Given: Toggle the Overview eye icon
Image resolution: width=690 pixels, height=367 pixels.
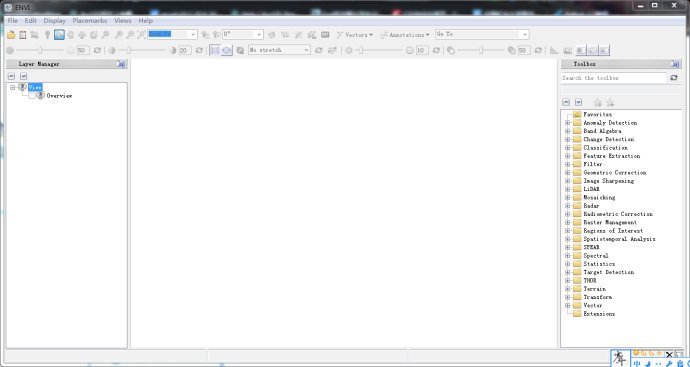Looking at the screenshot, I should [x=40, y=95].
